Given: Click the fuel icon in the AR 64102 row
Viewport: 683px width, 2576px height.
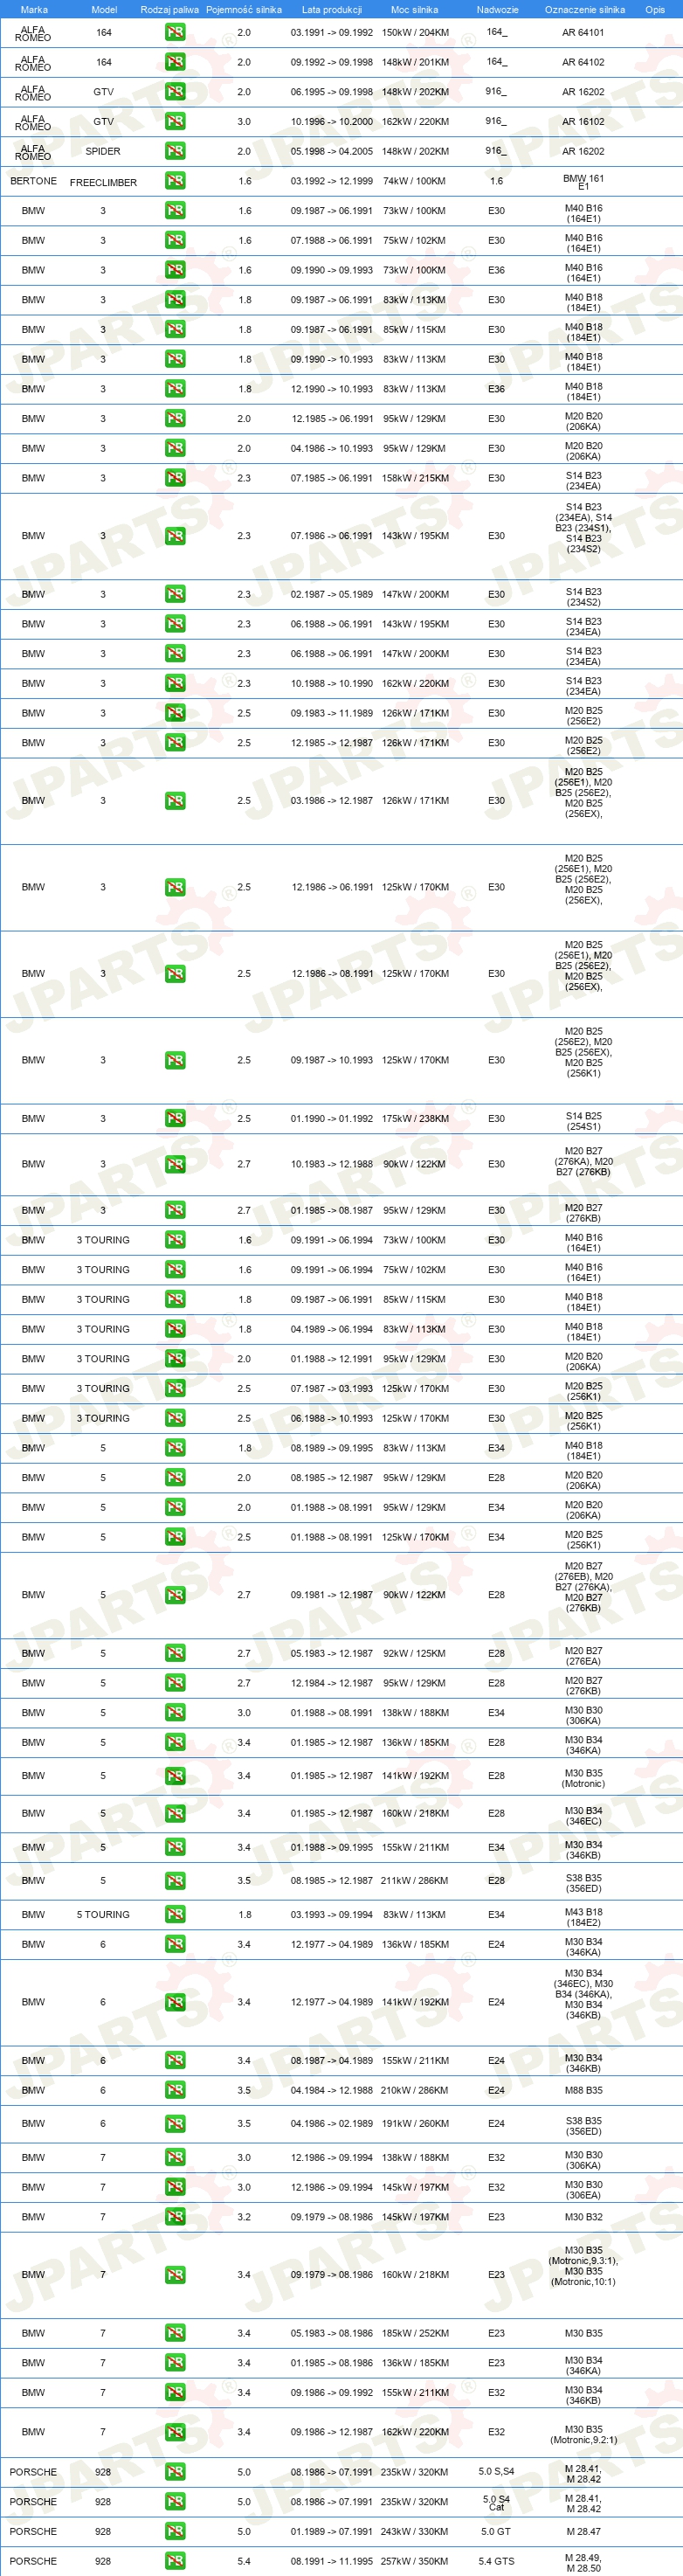Looking at the screenshot, I should pos(175,62).
